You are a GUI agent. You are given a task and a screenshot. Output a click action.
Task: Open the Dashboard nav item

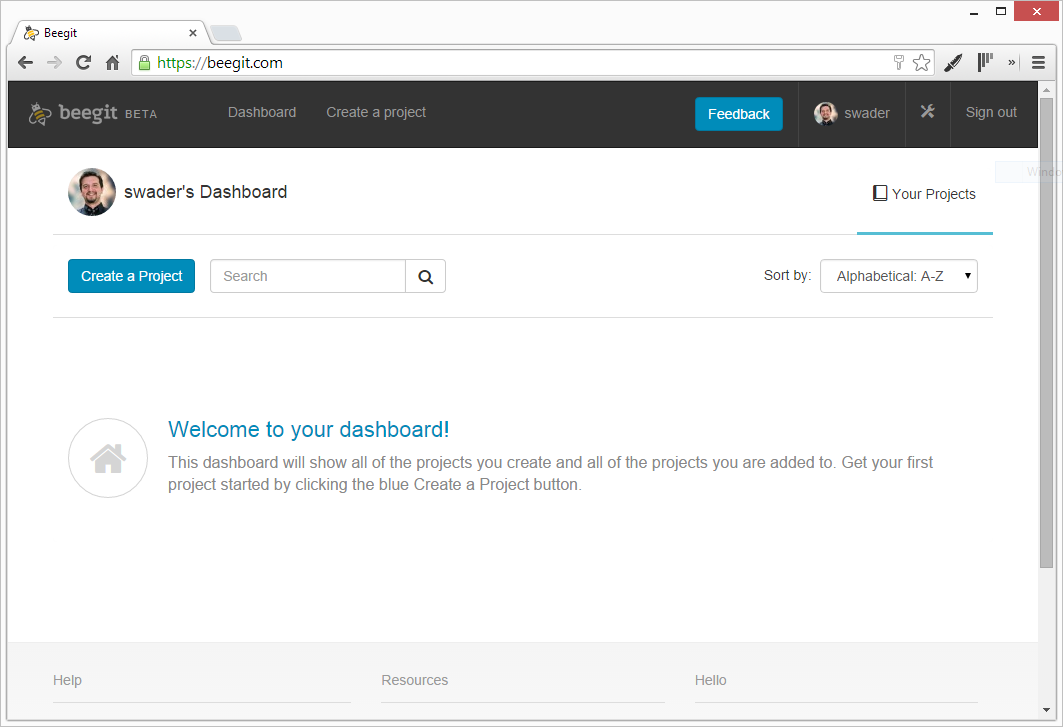coord(262,112)
